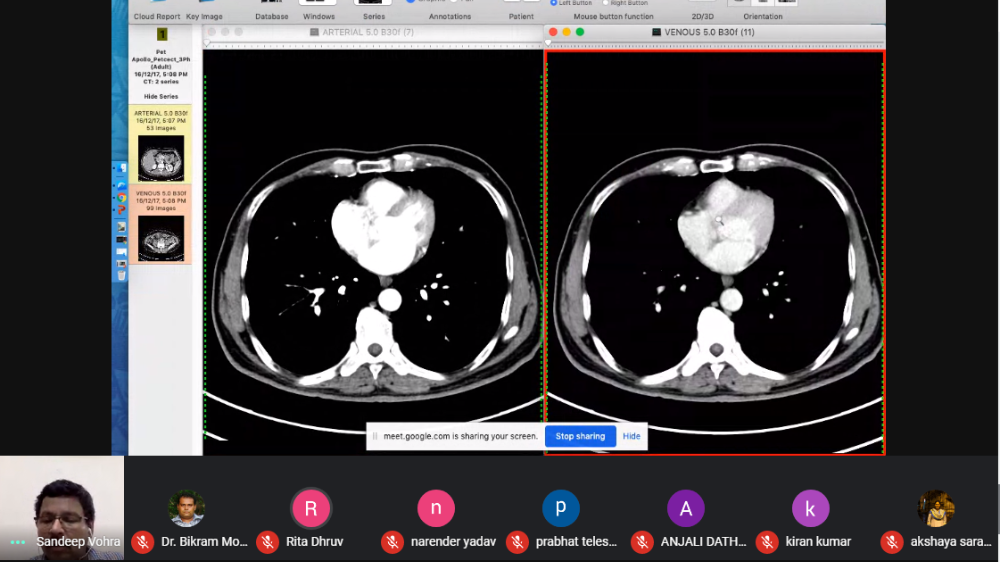Click akshaya's profile photo avatar
This screenshot has height=562, width=1000.
point(936,508)
